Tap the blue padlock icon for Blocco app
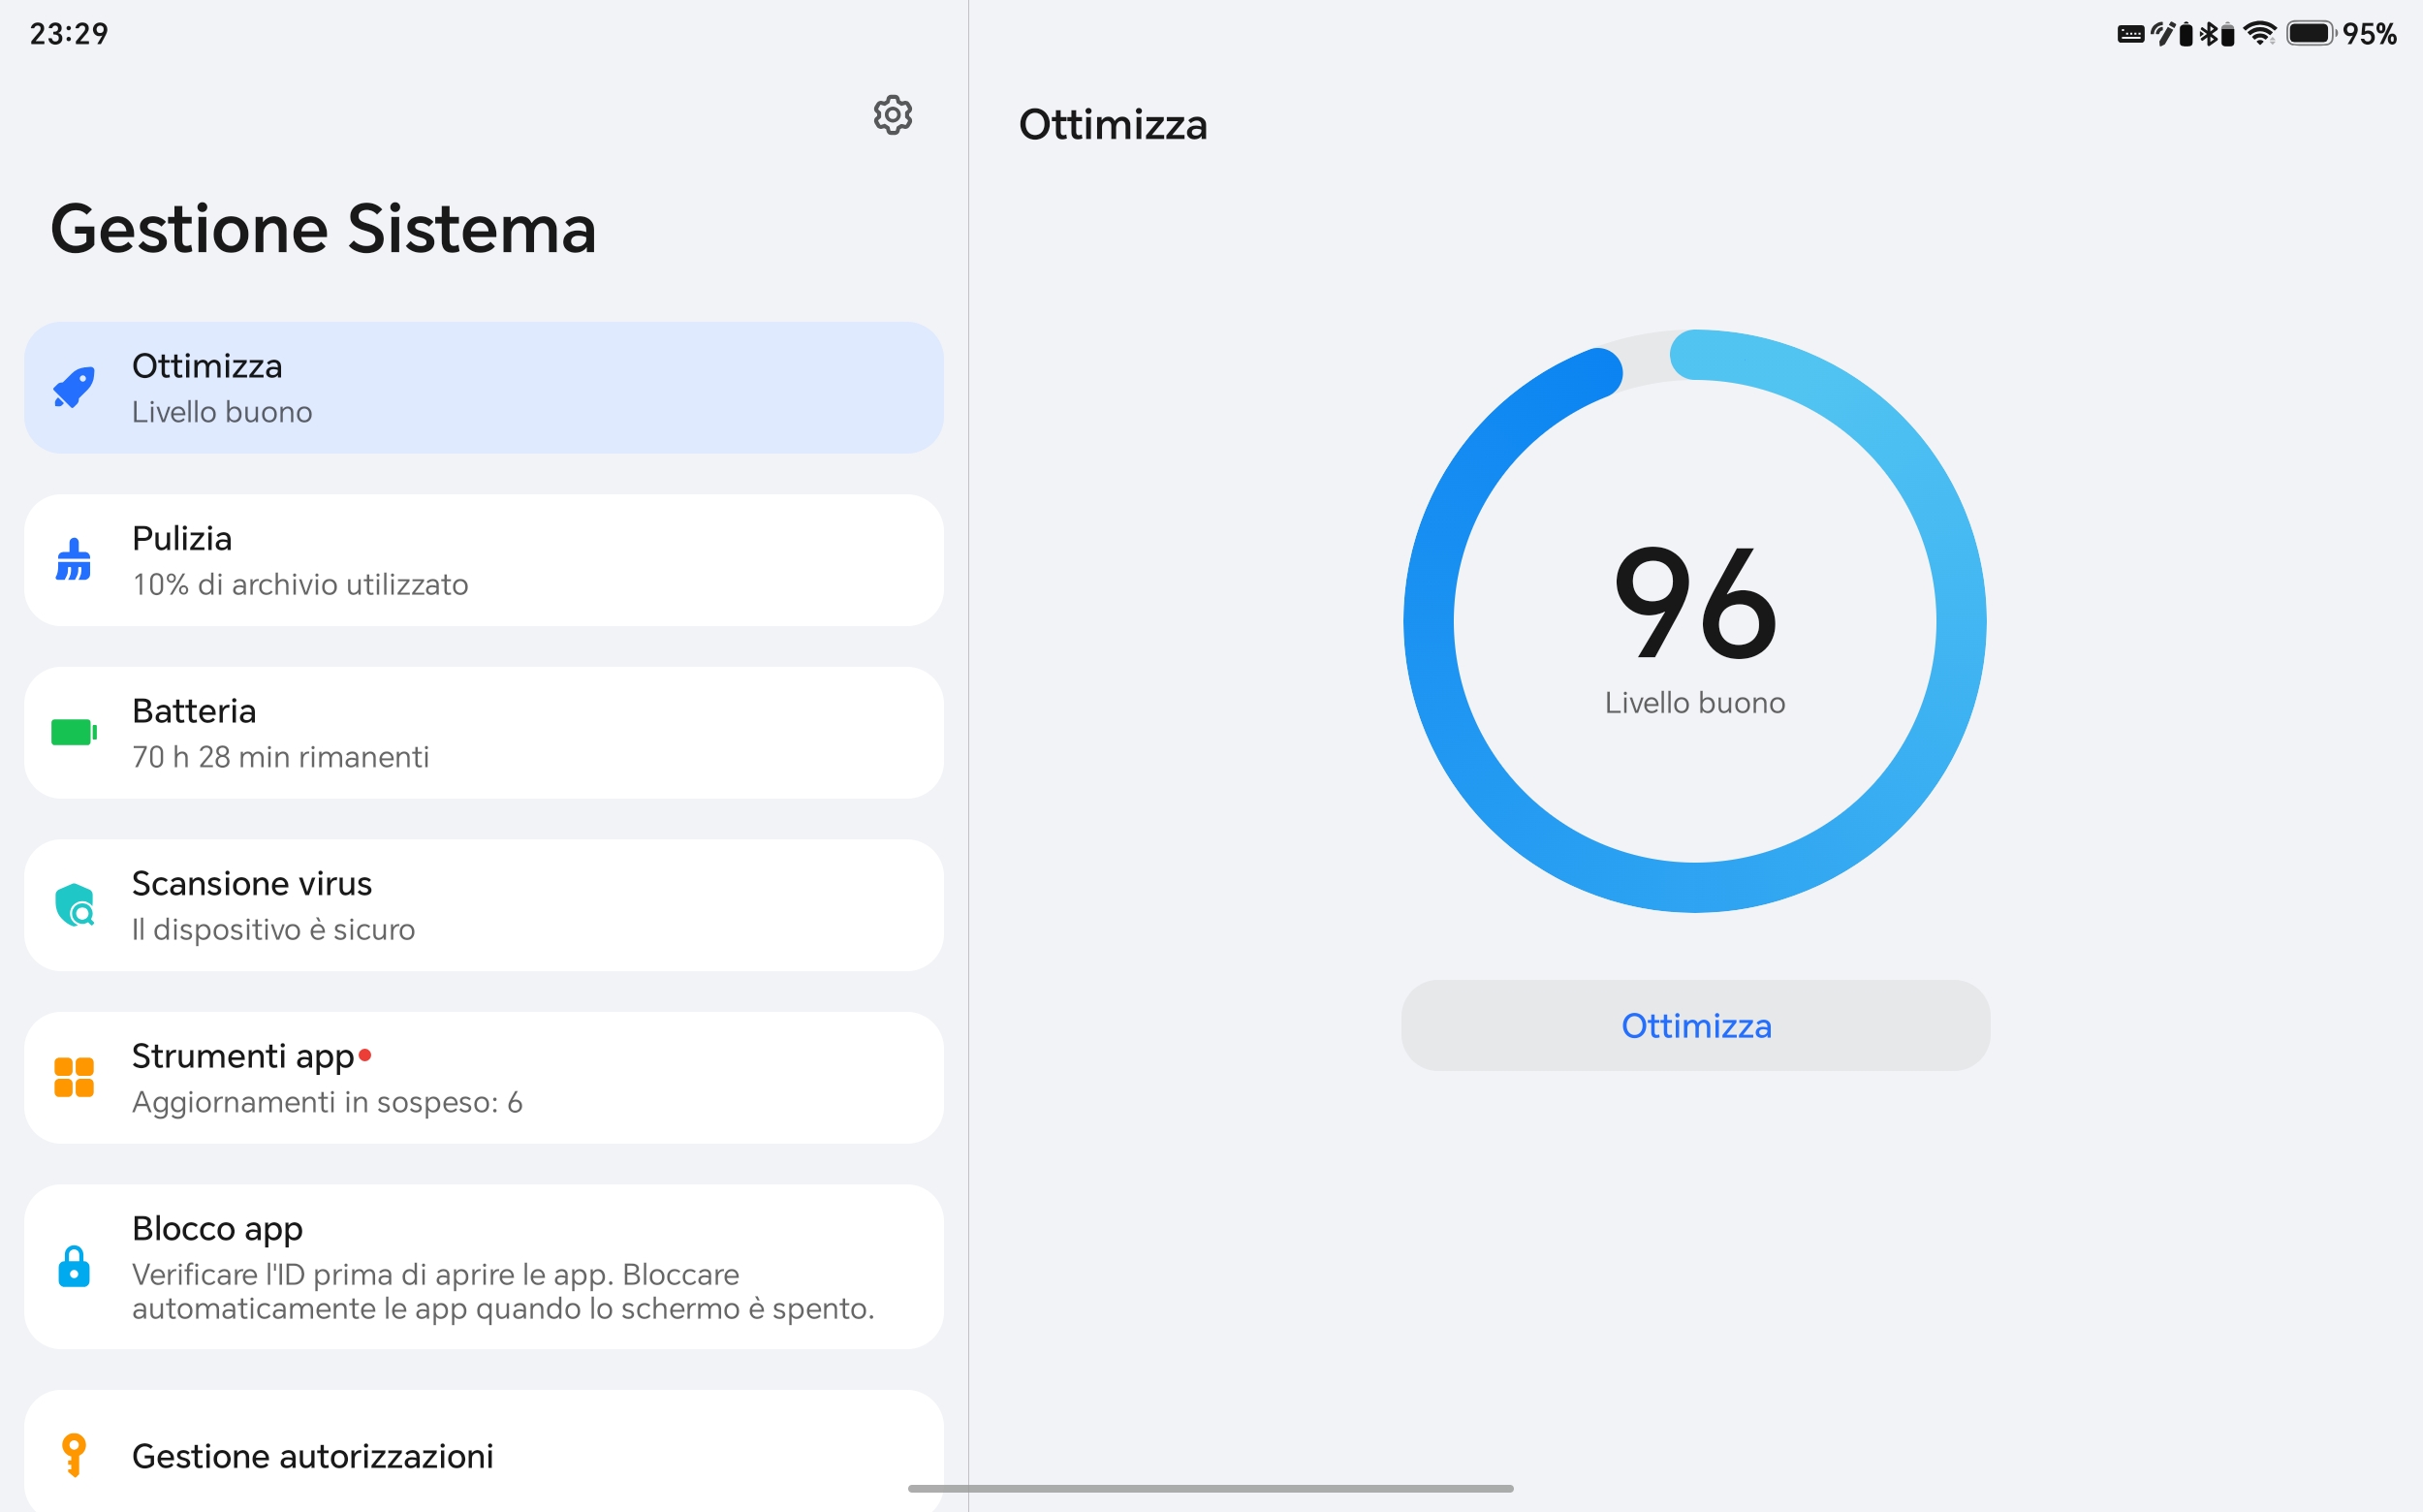Screen dimensions: 2423x1512 74,1266
